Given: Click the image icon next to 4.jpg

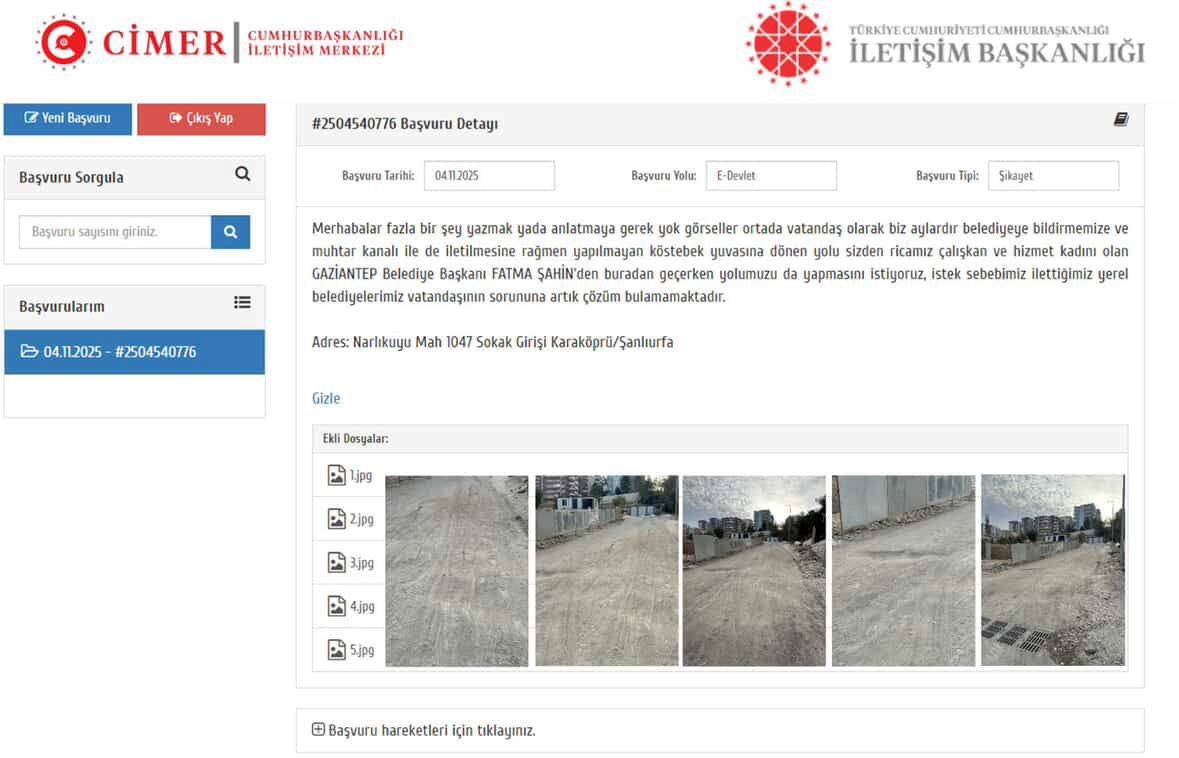Looking at the screenshot, I should 336,606.
